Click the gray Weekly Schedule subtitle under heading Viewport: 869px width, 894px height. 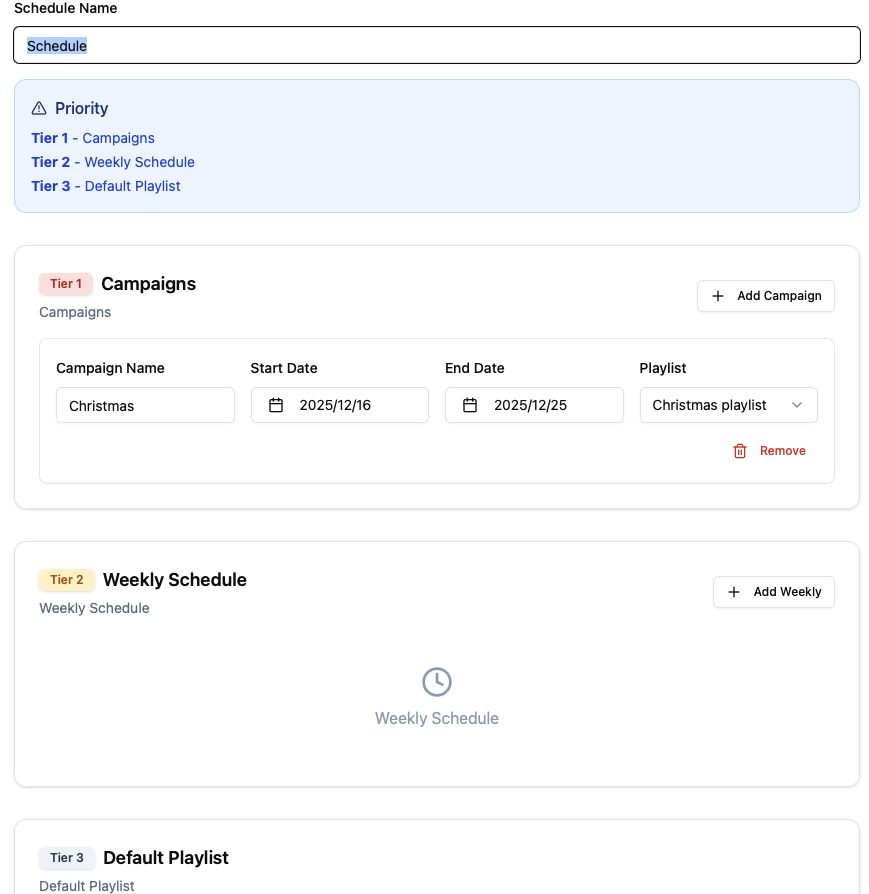94,608
